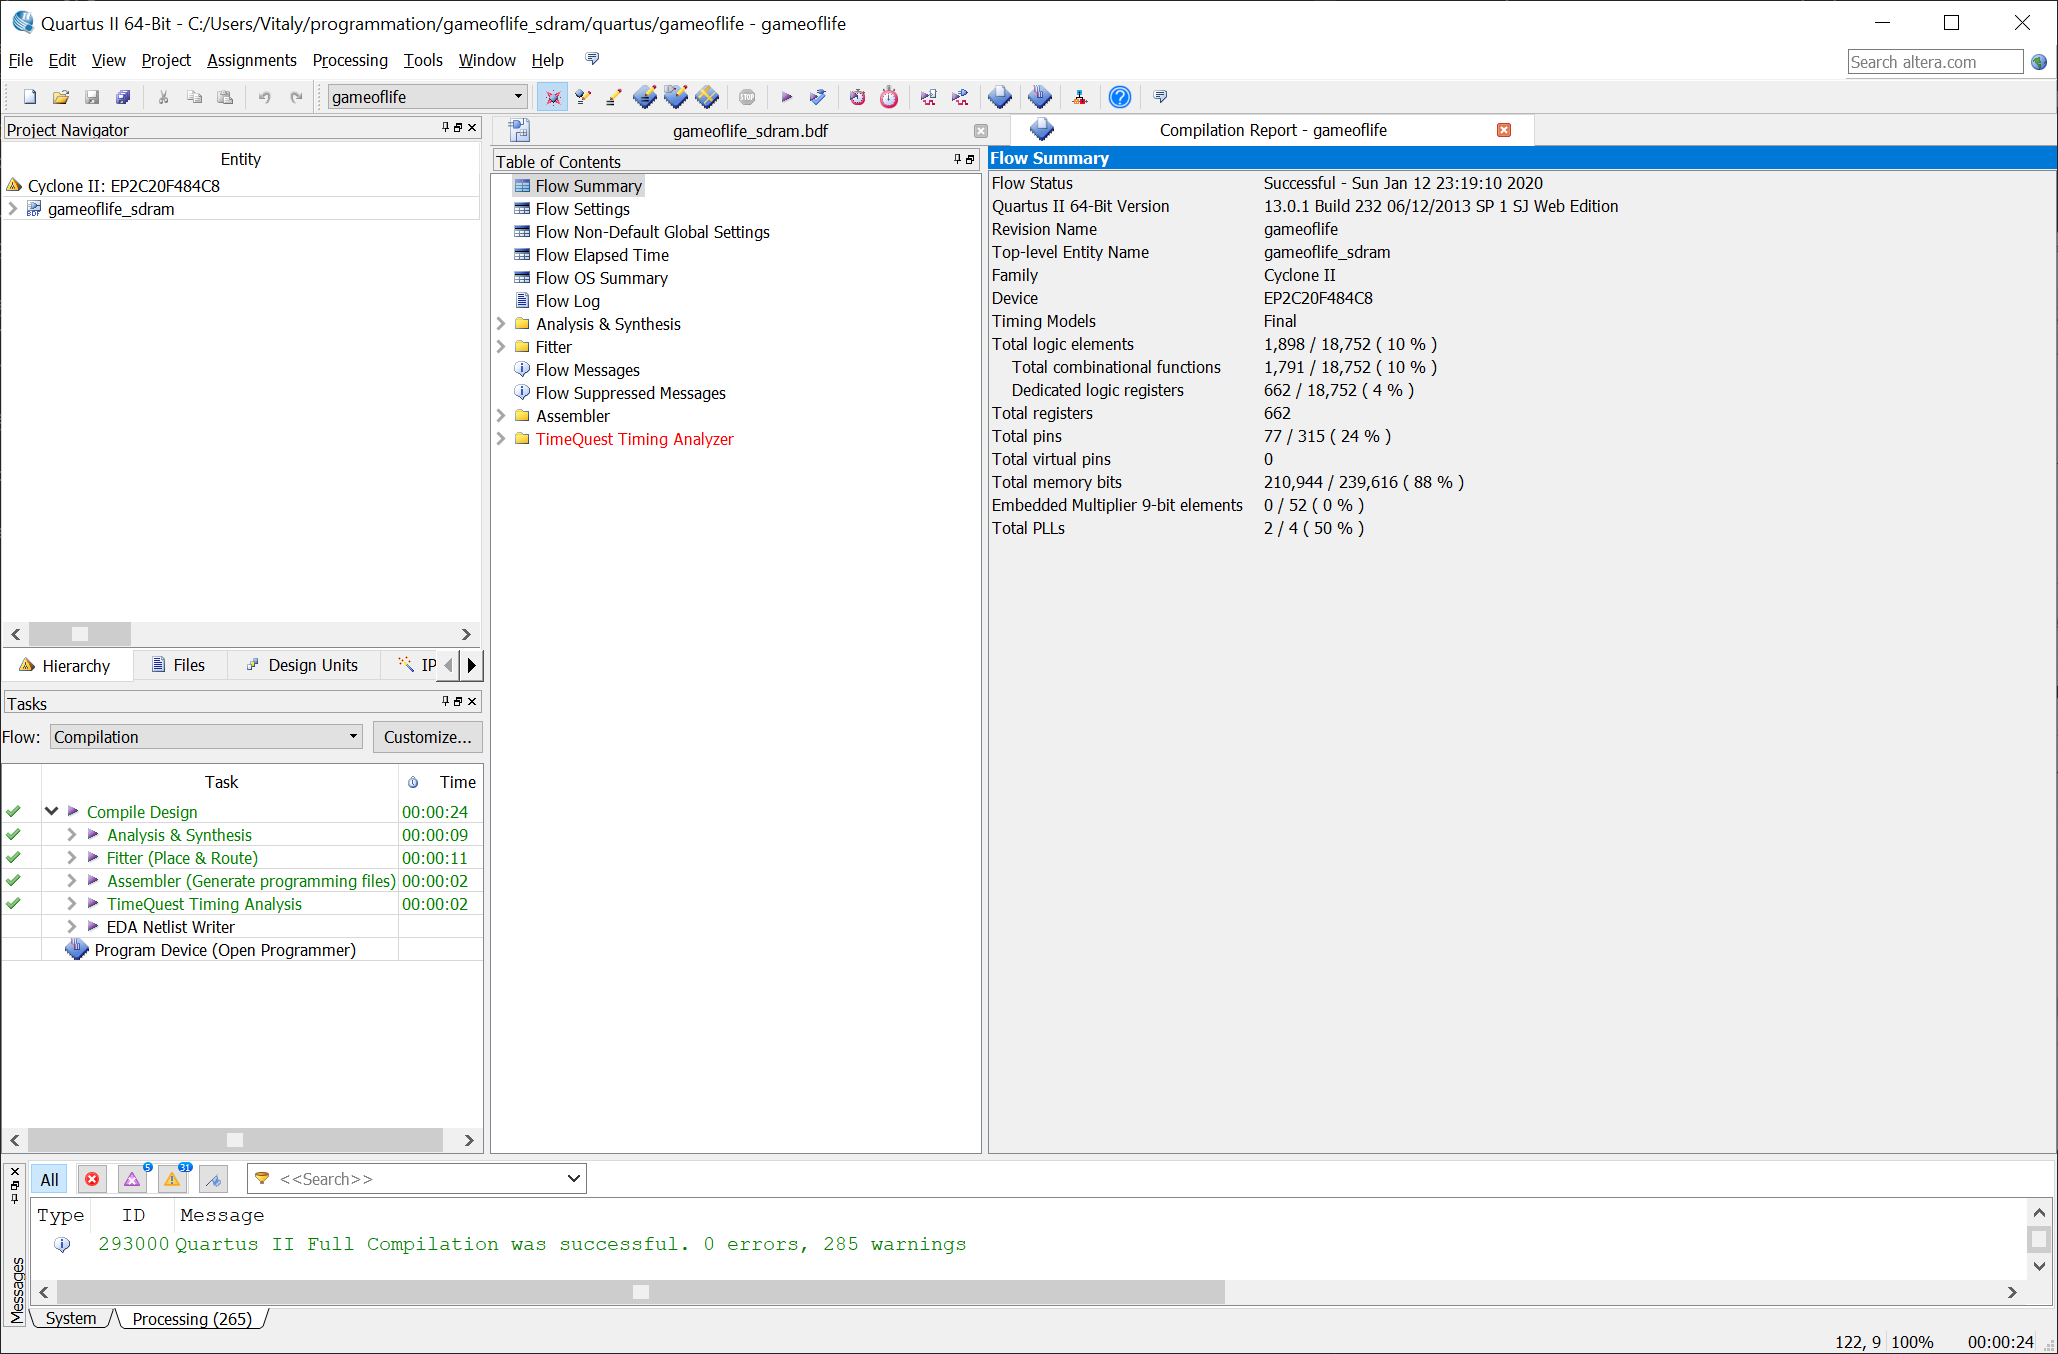Click the messages <<Search>> filter field
Image resolution: width=2058 pixels, height=1354 pixels.
pos(418,1179)
